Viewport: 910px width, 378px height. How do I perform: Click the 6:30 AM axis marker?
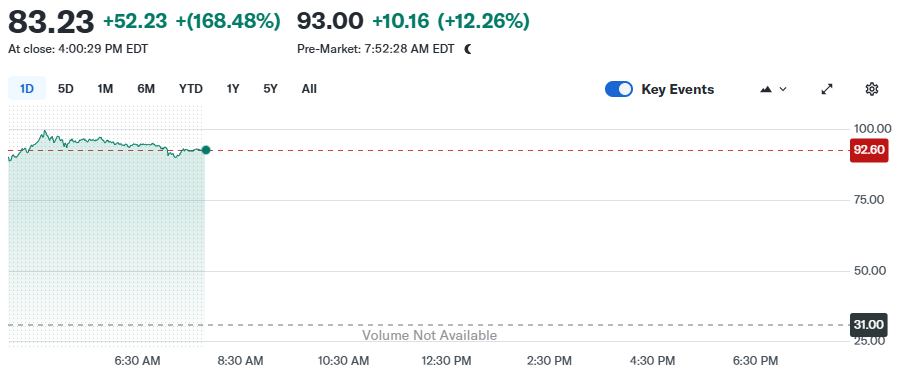138,361
